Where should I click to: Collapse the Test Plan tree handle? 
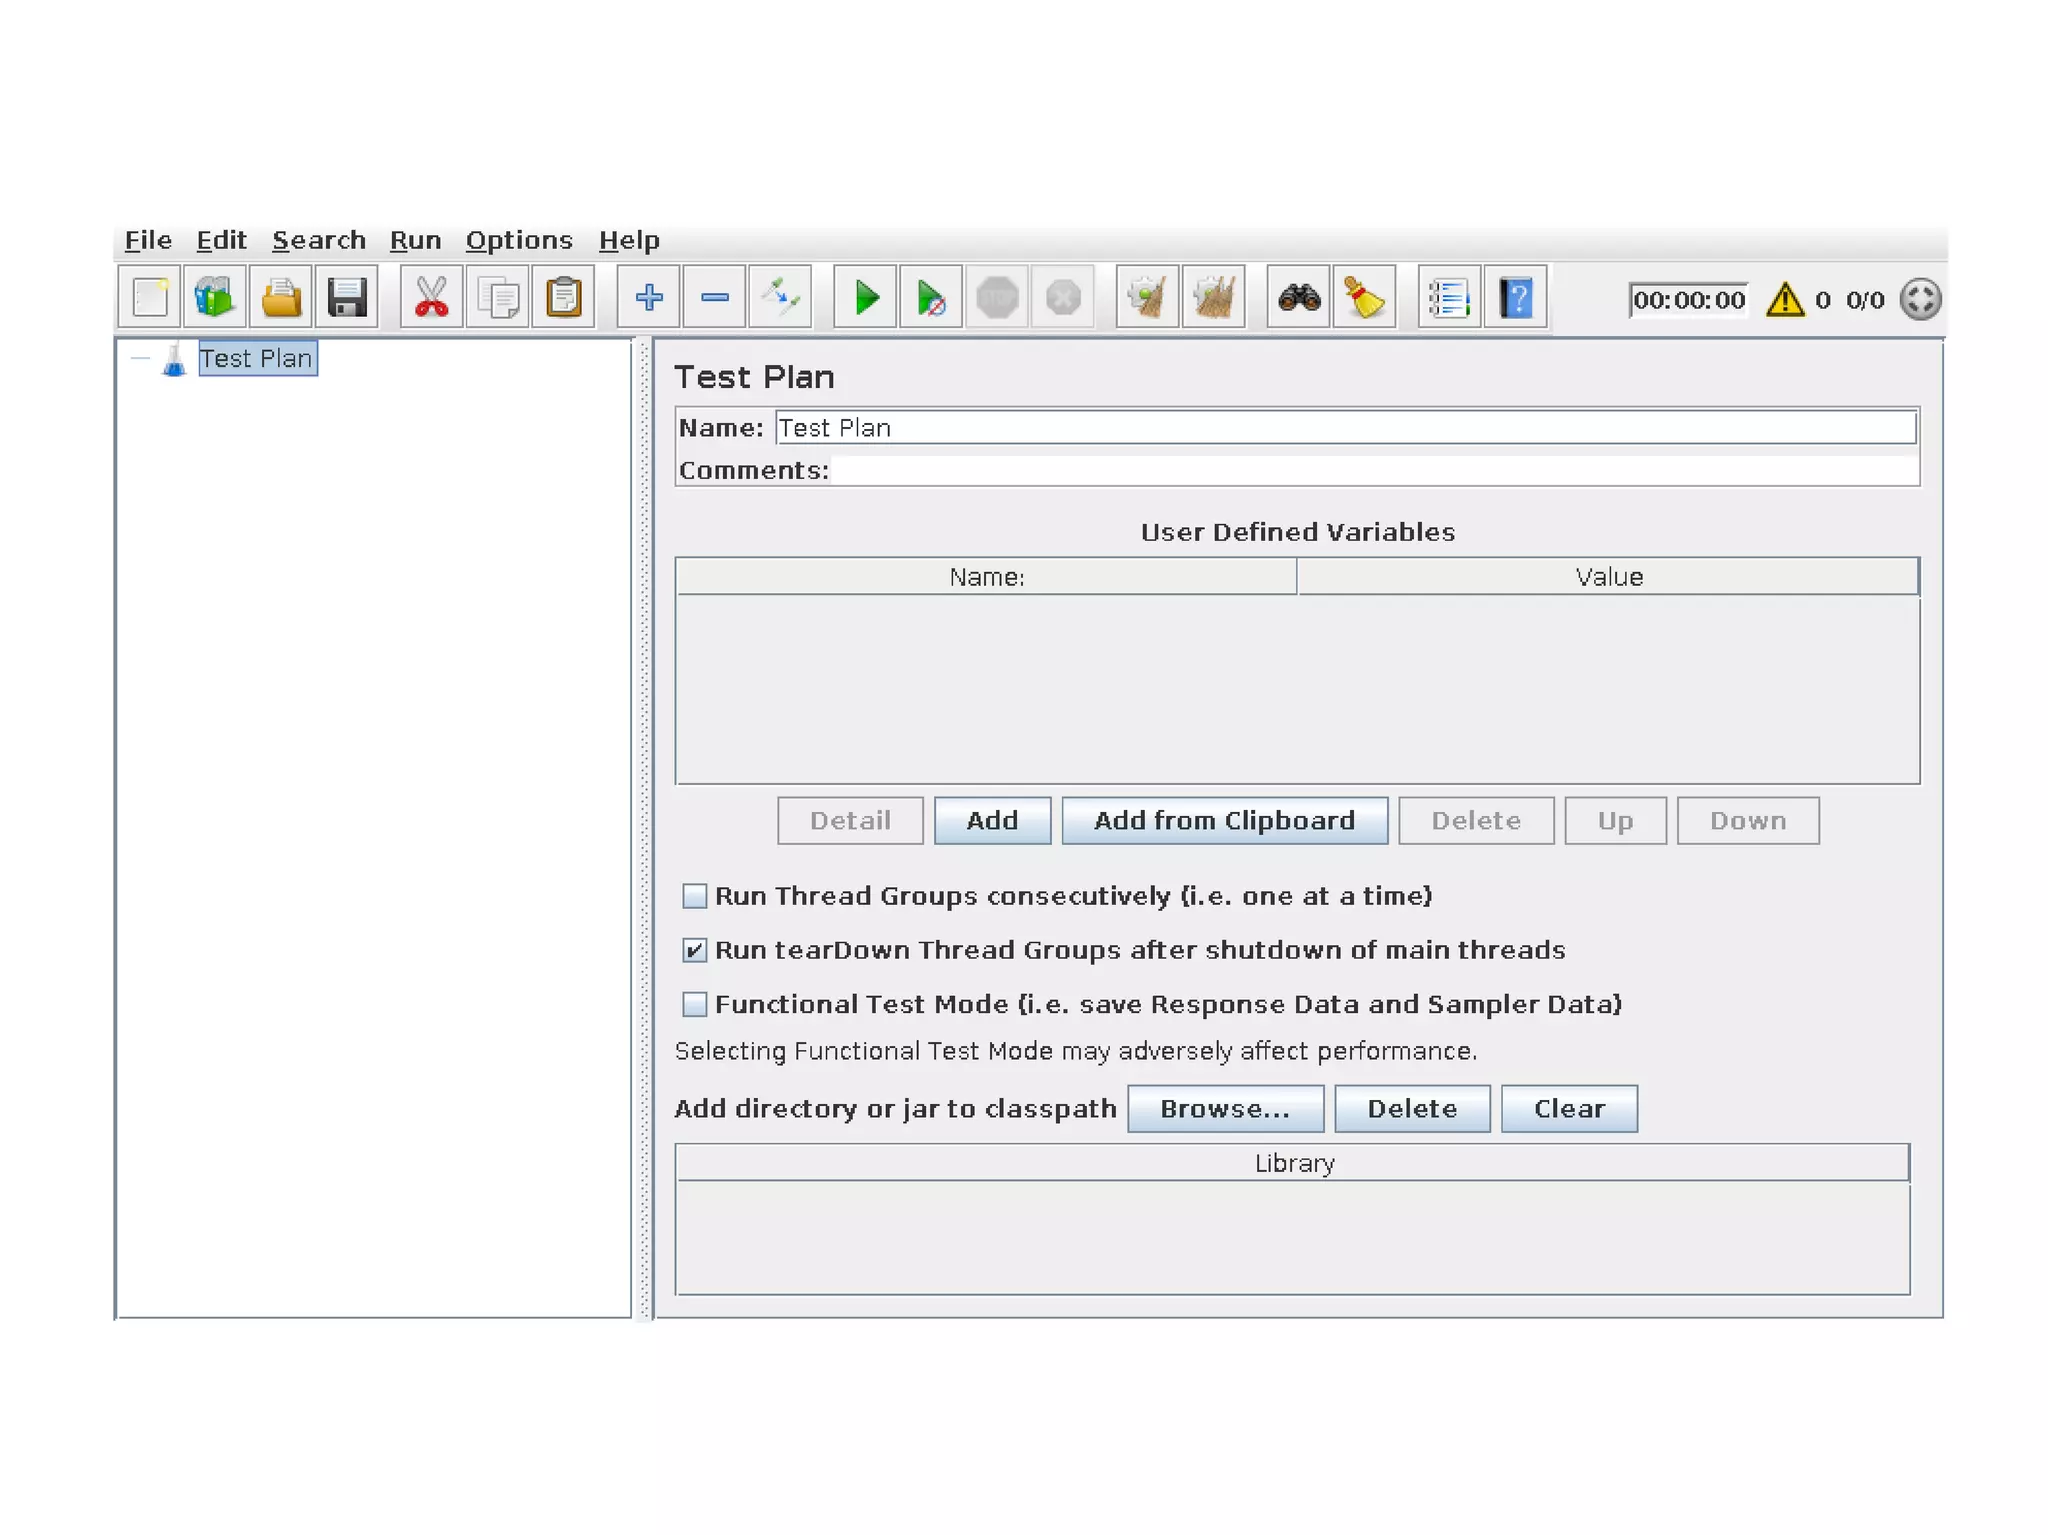(x=140, y=359)
